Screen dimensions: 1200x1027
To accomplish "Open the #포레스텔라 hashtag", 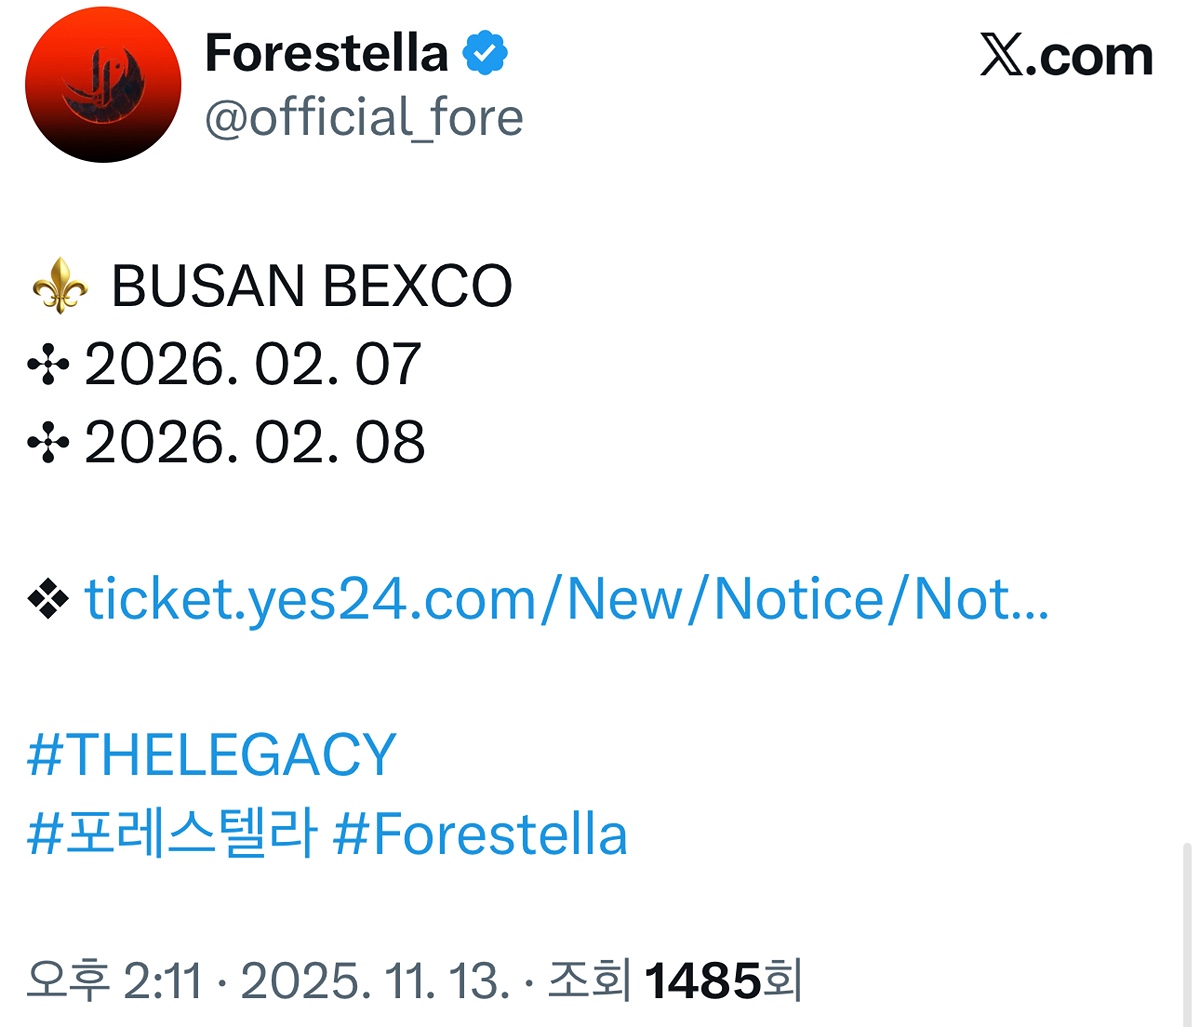I will (172, 835).
